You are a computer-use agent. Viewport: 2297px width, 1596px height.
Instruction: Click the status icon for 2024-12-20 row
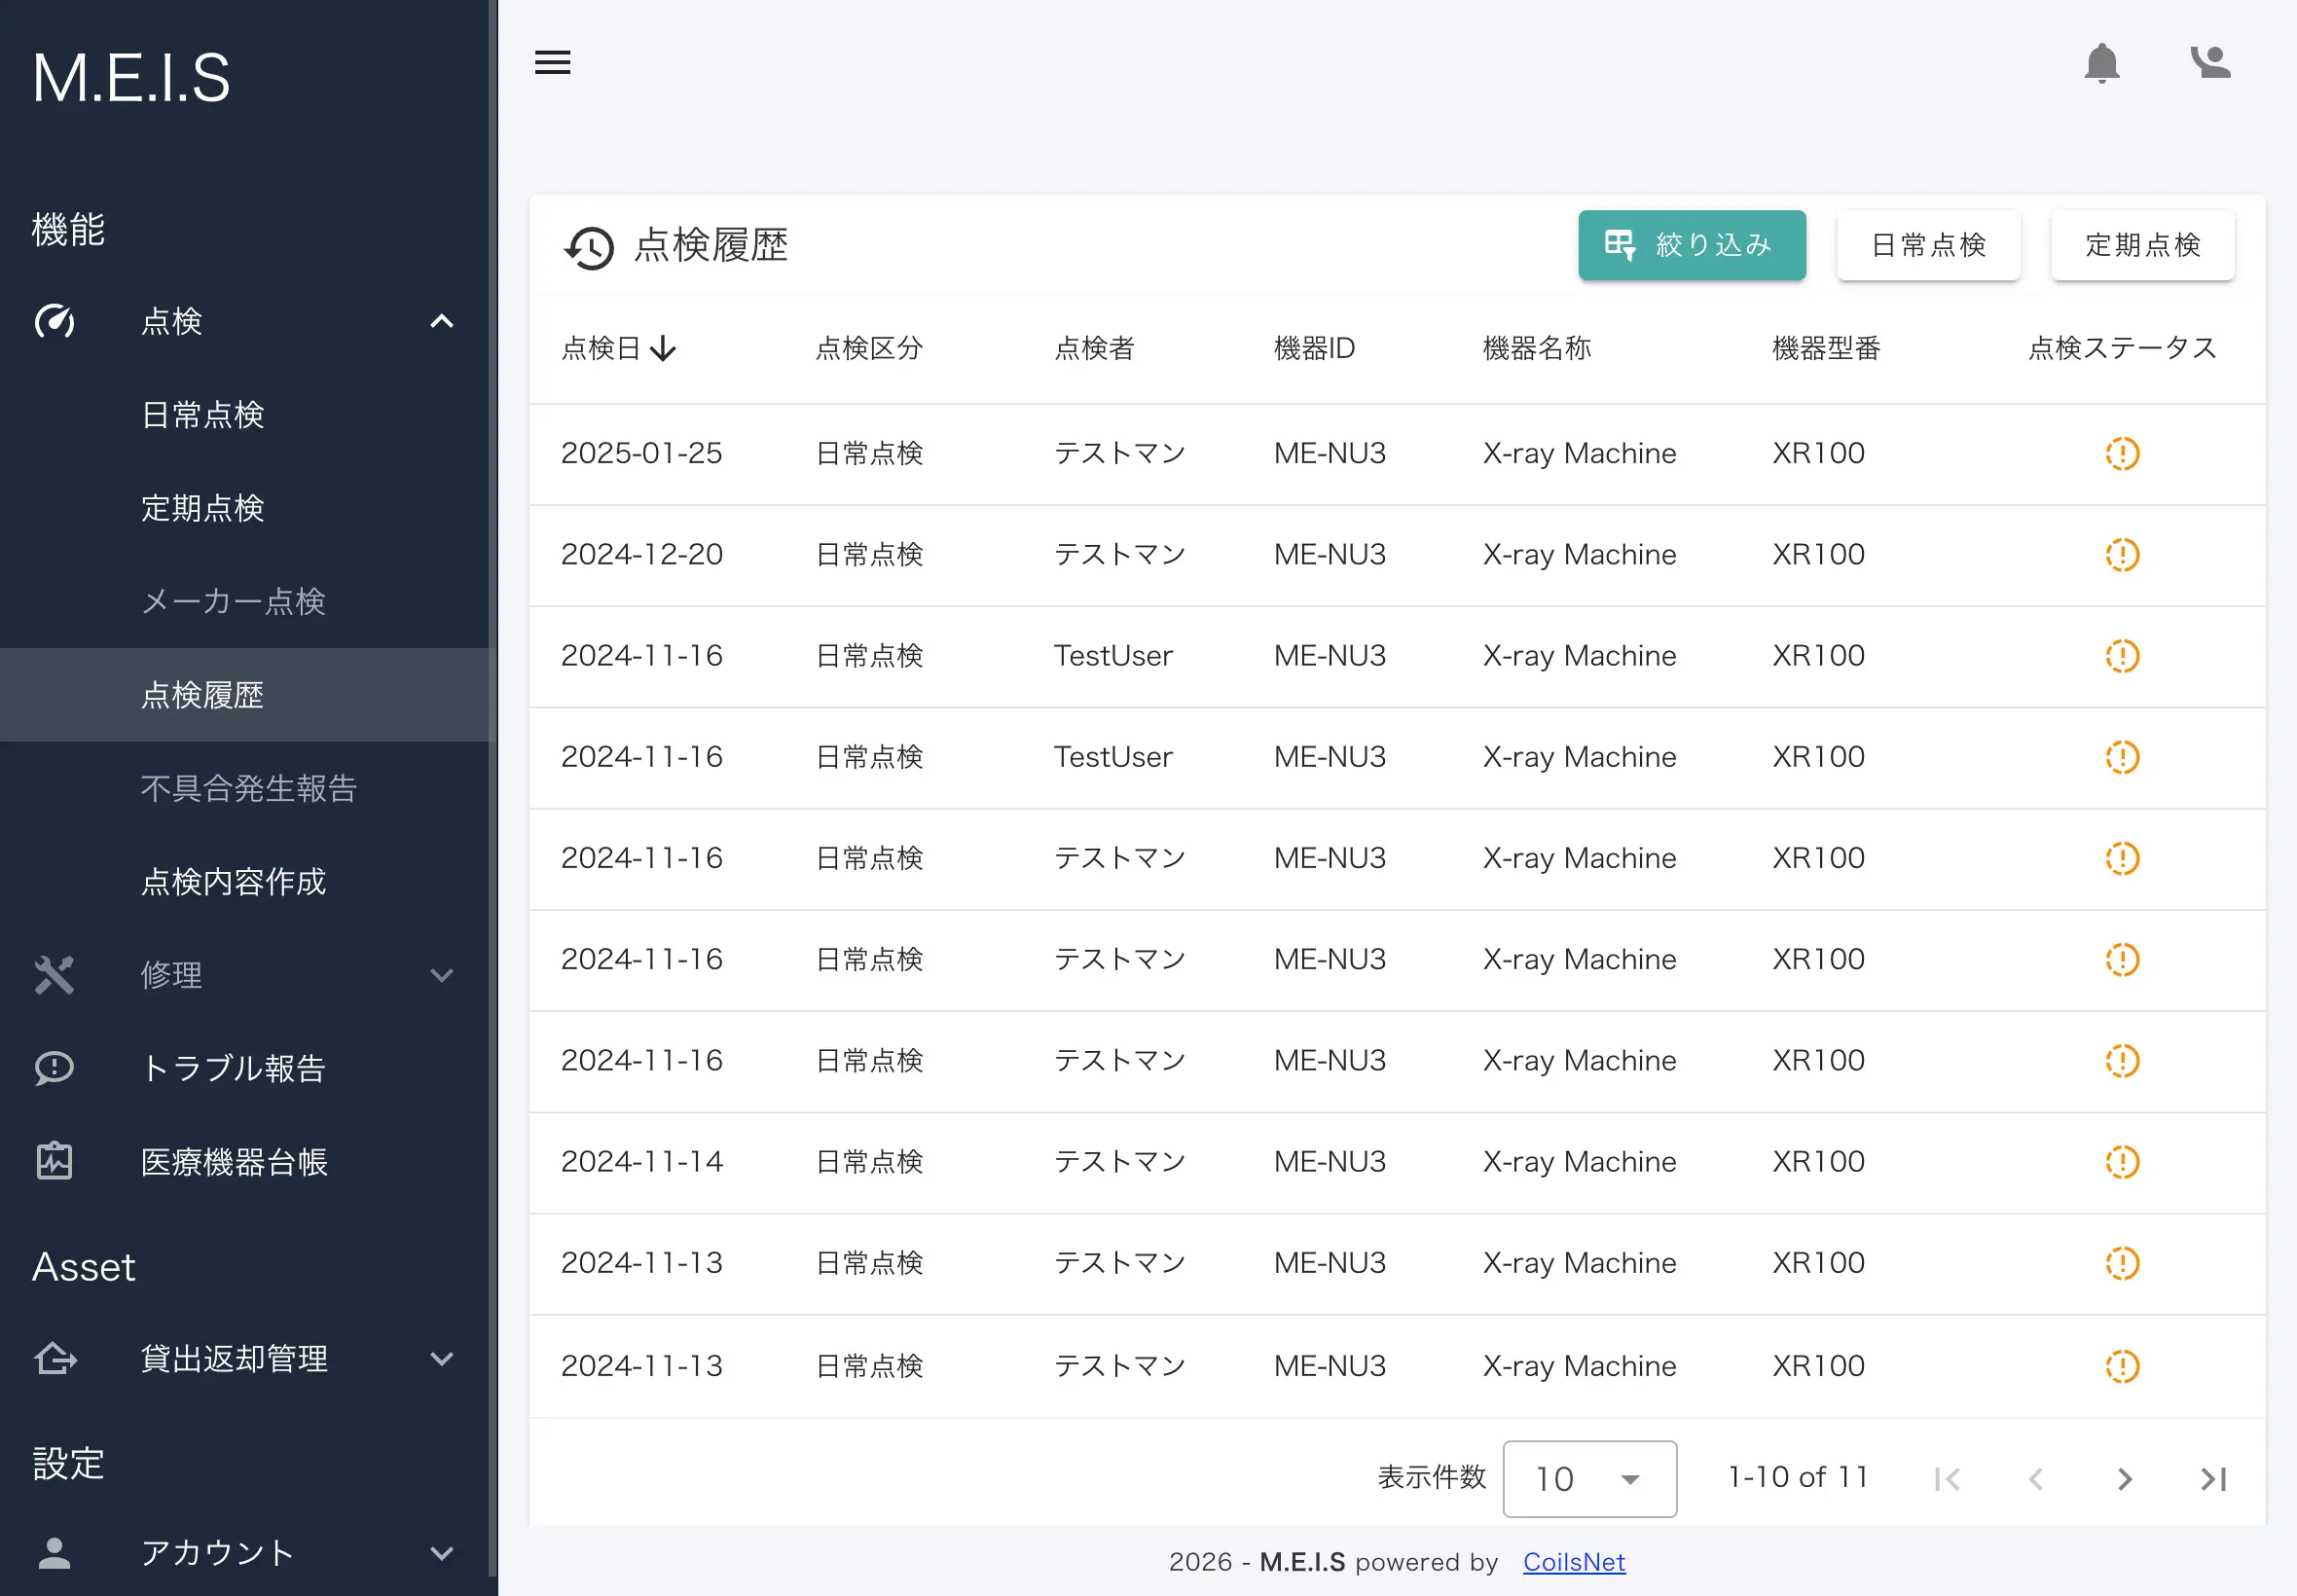coord(2121,554)
